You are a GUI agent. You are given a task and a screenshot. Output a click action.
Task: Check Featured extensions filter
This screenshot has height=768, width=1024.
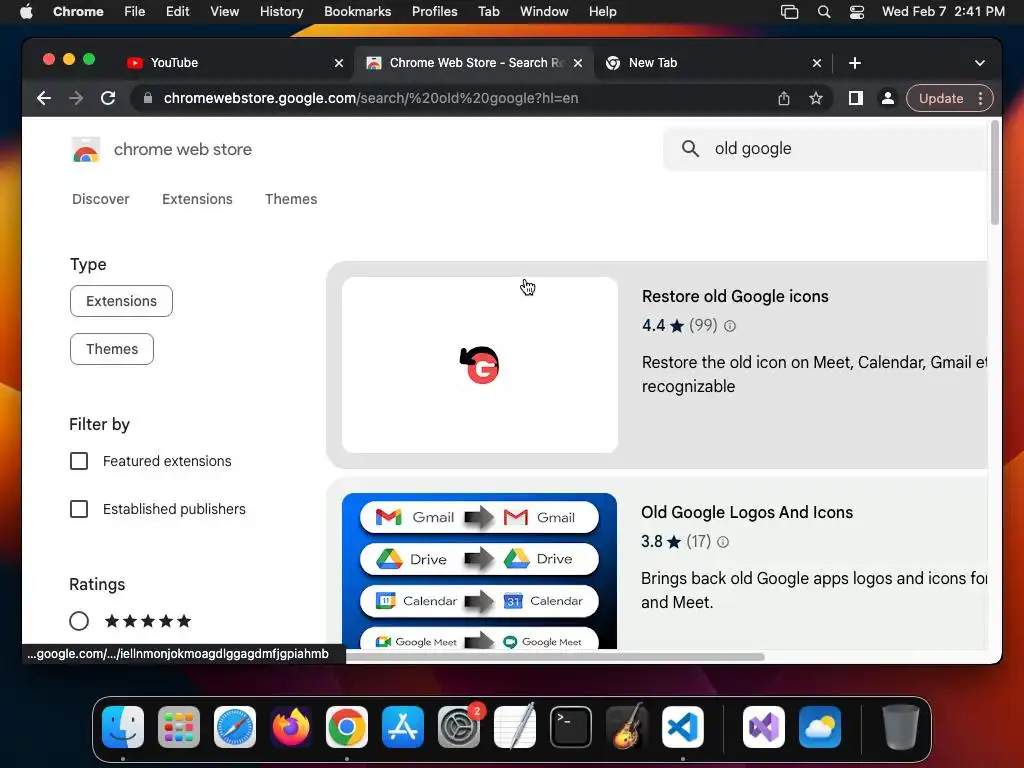click(79, 461)
